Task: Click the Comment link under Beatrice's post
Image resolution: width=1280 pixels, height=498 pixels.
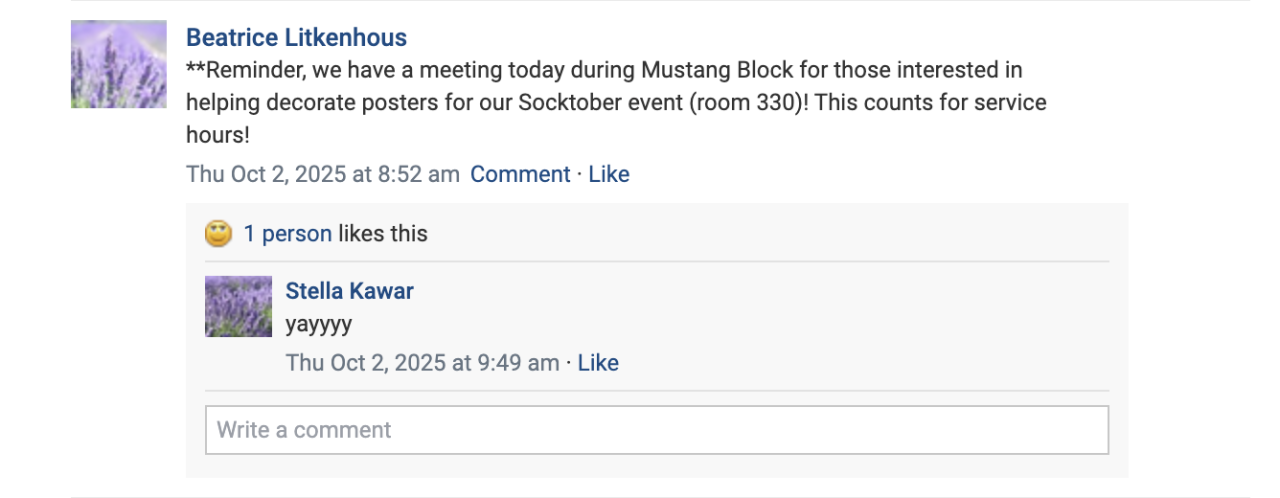Action: click(x=520, y=174)
